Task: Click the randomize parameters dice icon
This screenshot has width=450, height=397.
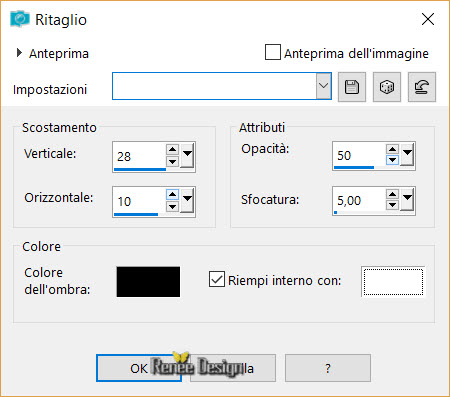Action: tap(387, 87)
